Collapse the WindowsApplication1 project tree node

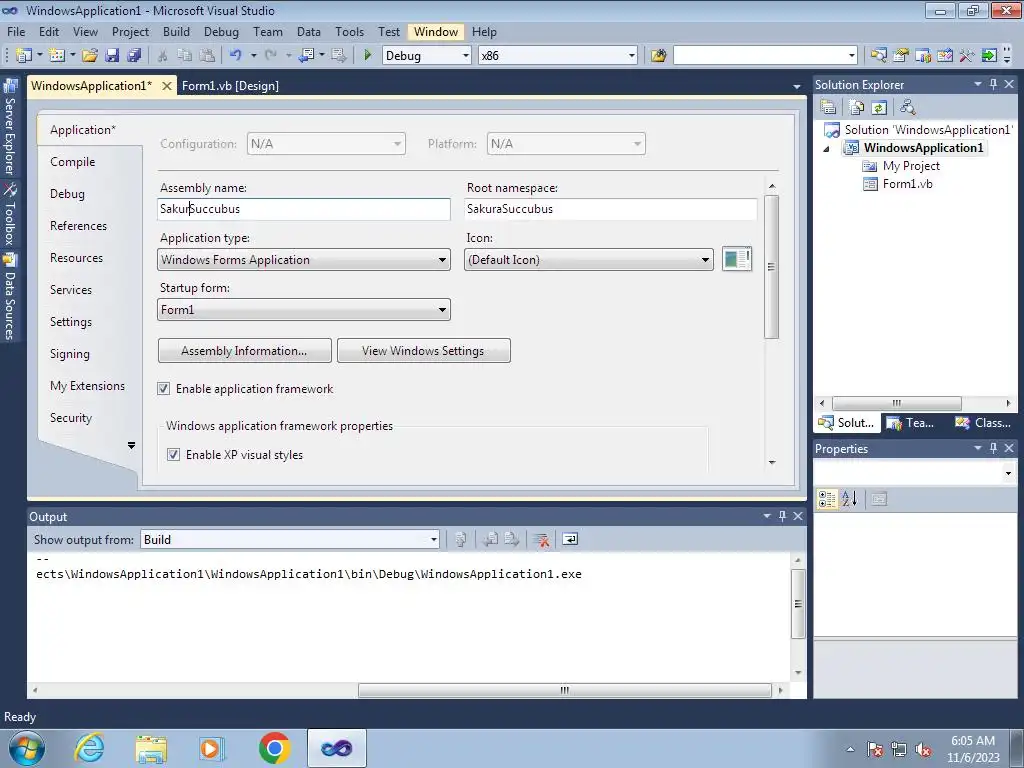(827, 149)
